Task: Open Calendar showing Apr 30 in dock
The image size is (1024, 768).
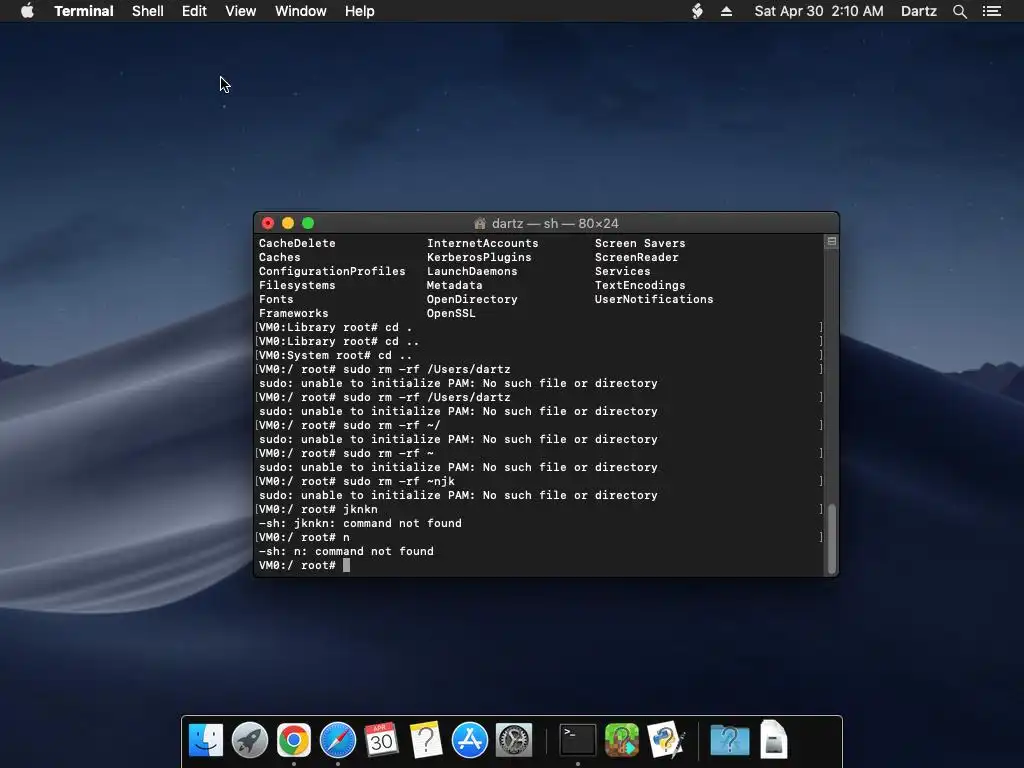Action: 381,740
